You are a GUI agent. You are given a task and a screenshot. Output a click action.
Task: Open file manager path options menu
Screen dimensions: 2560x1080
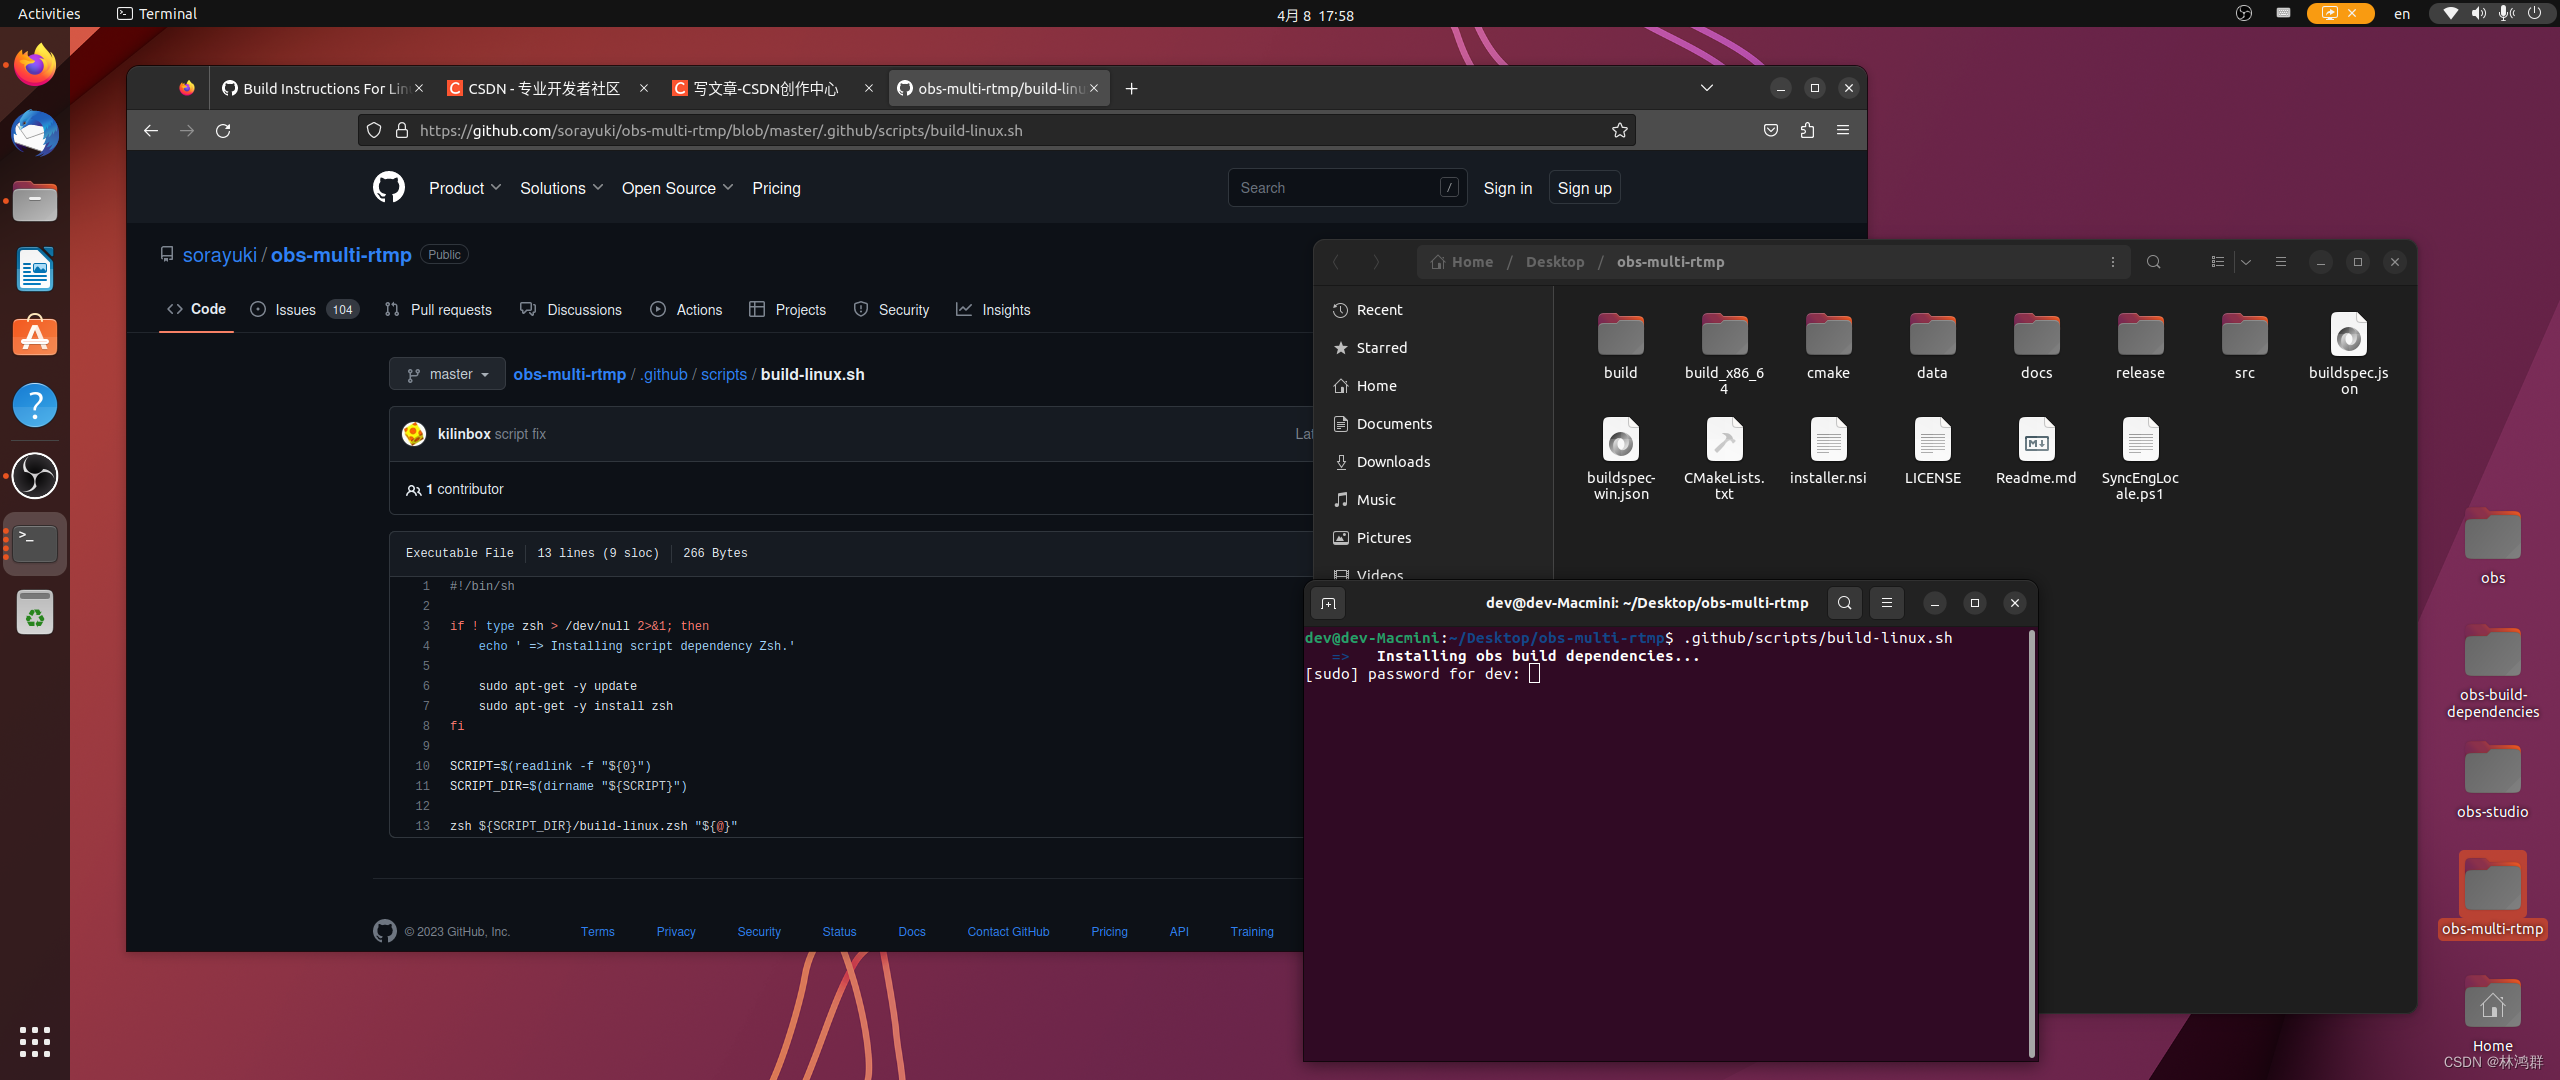tap(2113, 262)
